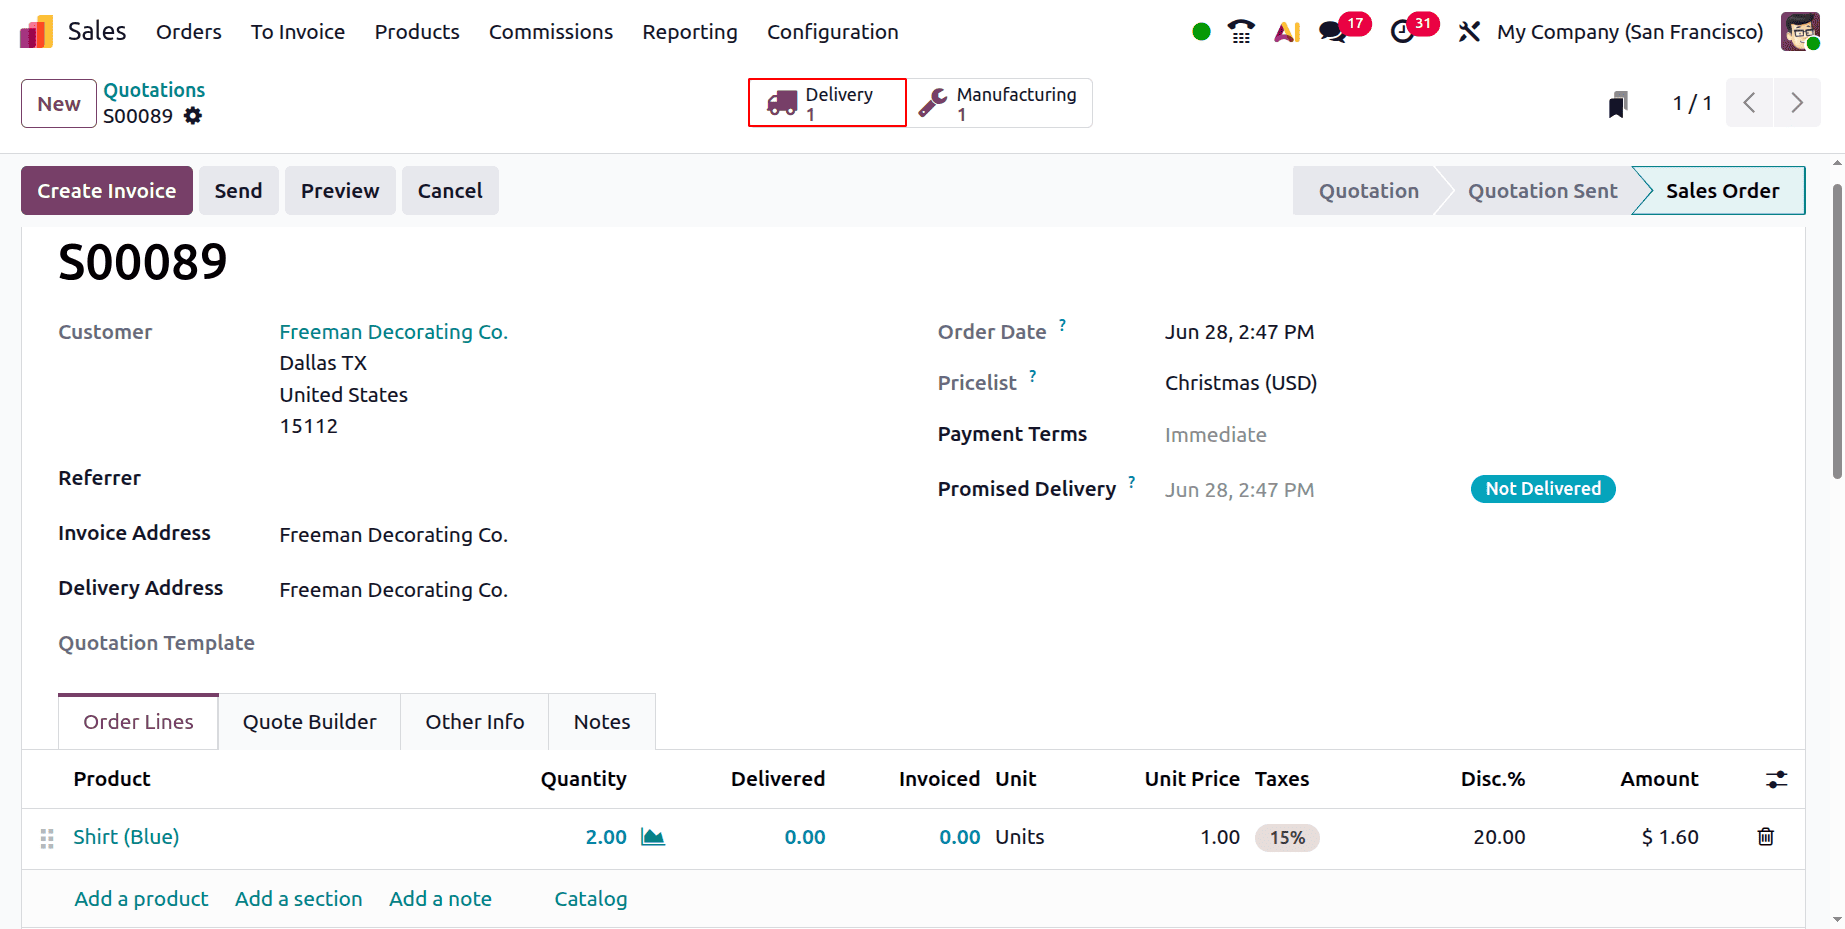Grab the drag handle of Shirt (Blue) row
Viewport: 1845px width, 929px height.
point(47,838)
